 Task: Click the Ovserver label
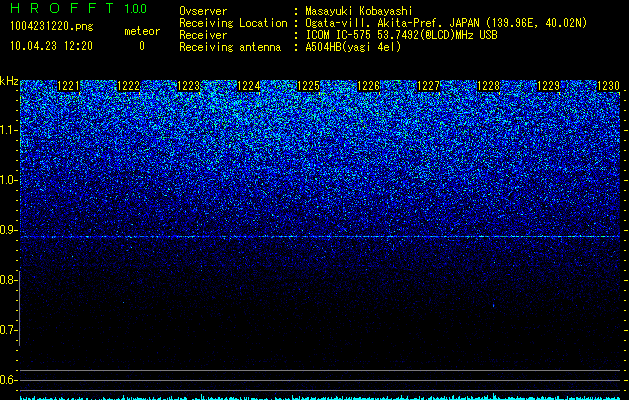point(203,11)
